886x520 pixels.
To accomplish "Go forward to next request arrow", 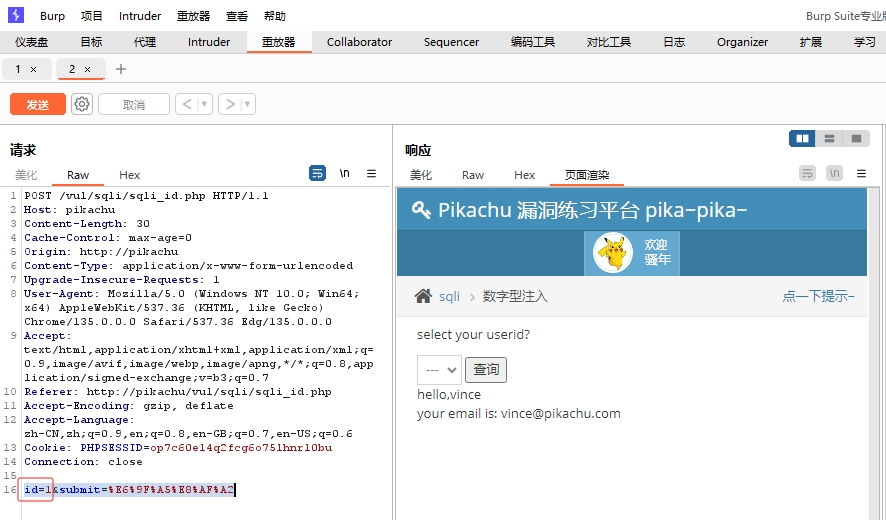I will click(x=230, y=104).
